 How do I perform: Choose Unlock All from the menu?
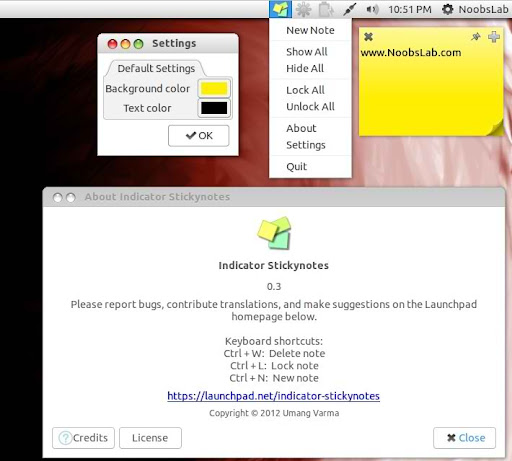click(310, 107)
